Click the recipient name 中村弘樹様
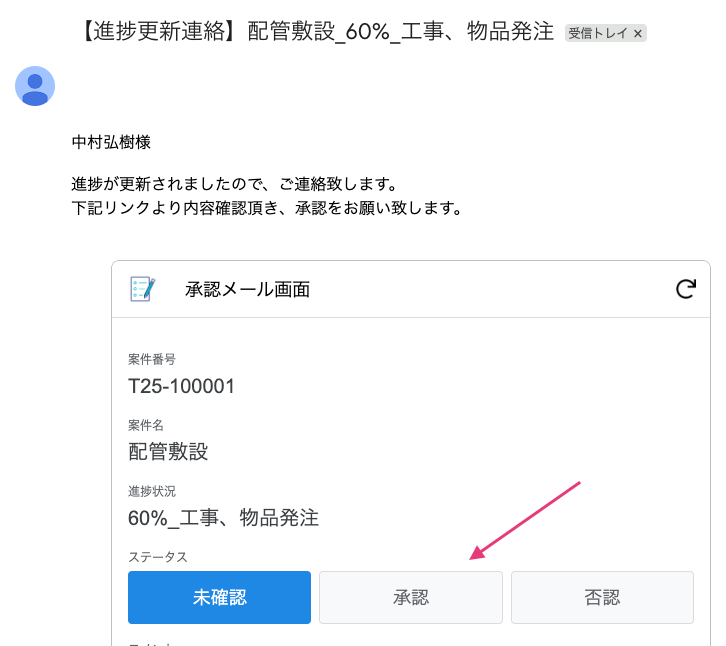 click(111, 142)
